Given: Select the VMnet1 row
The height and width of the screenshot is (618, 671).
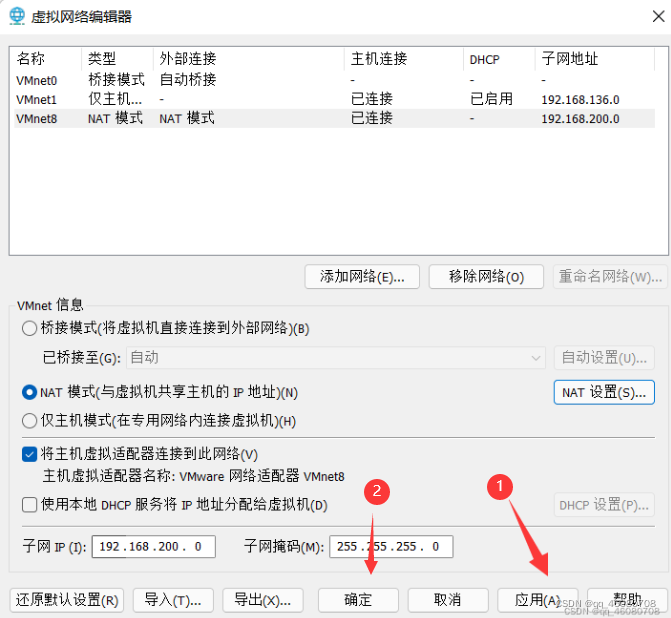Looking at the screenshot, I should (x=334, y=99).
